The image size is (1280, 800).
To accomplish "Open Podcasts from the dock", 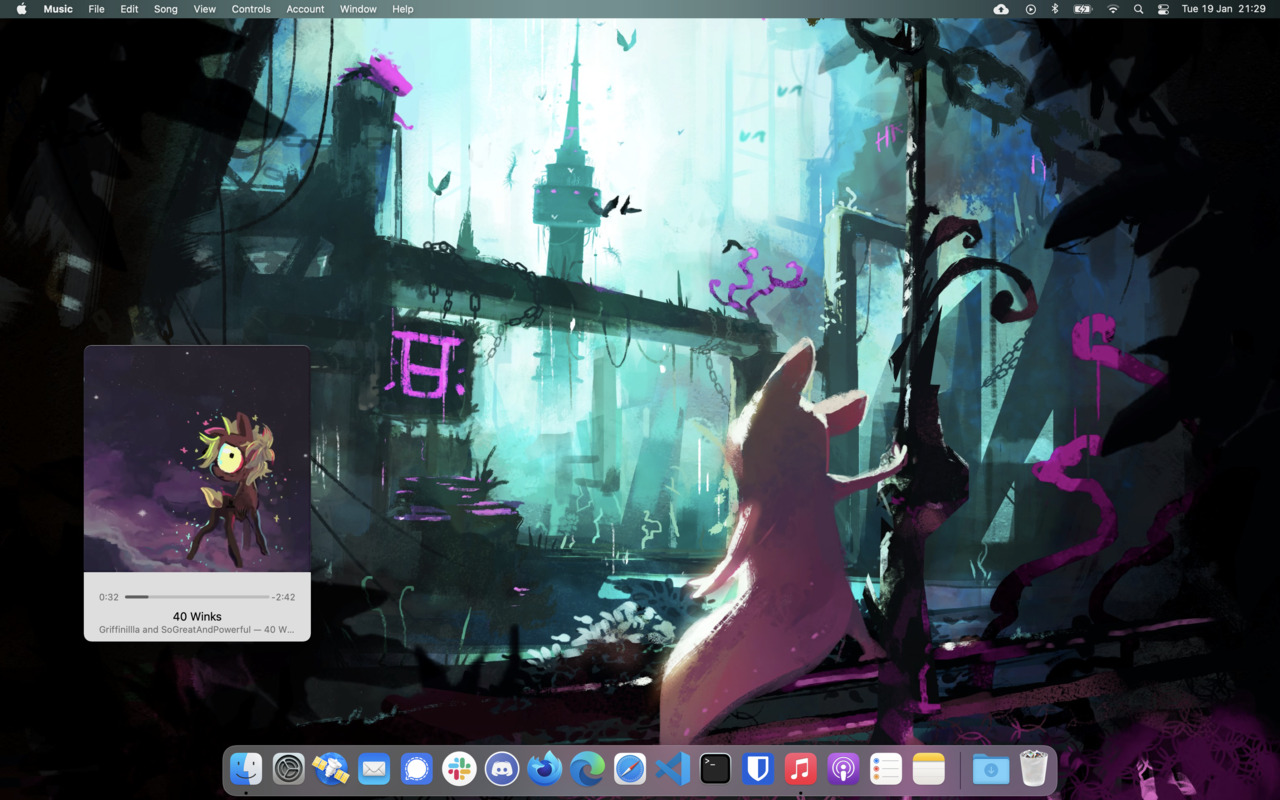I will tap(843, 769).
